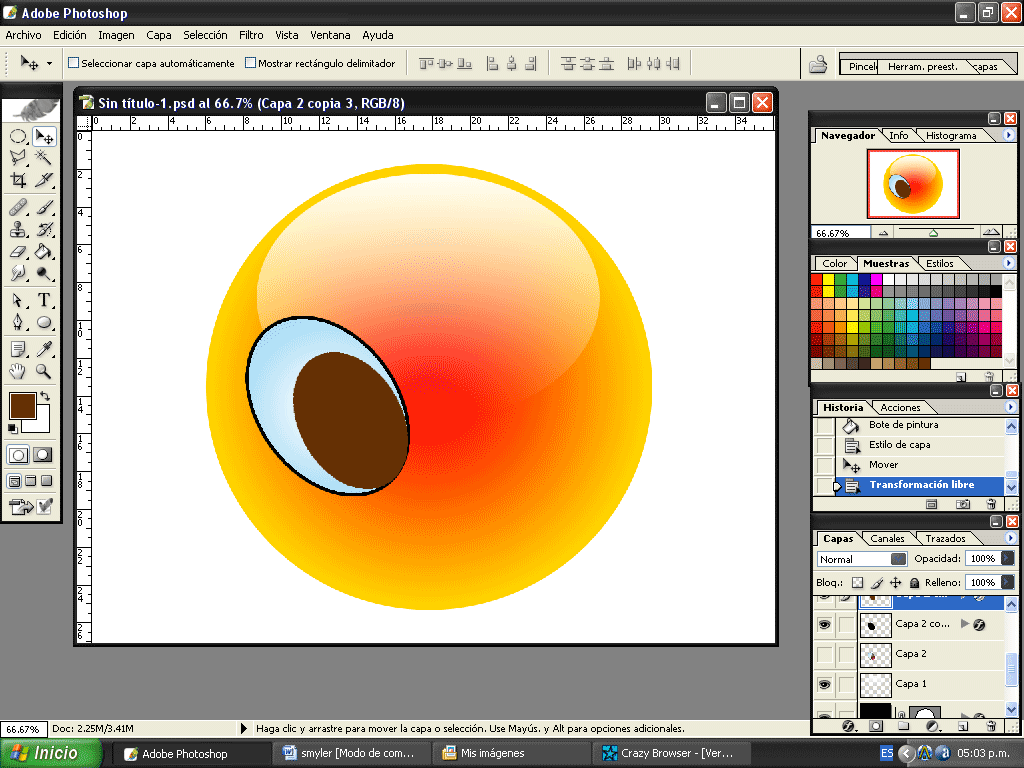Select the Clone Stamp tool
The height and width of the screenshot is (768, 1024).
(x=18, y=229)
